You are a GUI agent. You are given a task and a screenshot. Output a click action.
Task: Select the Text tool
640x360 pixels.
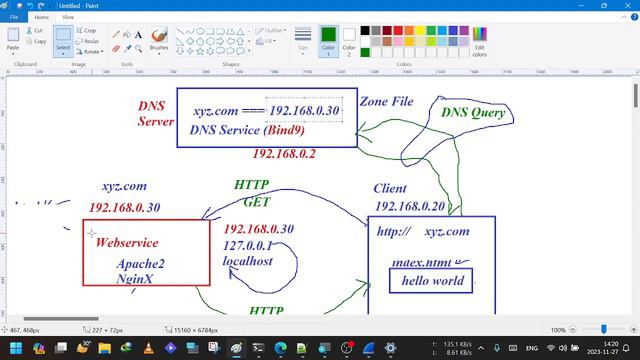point(138,35)
